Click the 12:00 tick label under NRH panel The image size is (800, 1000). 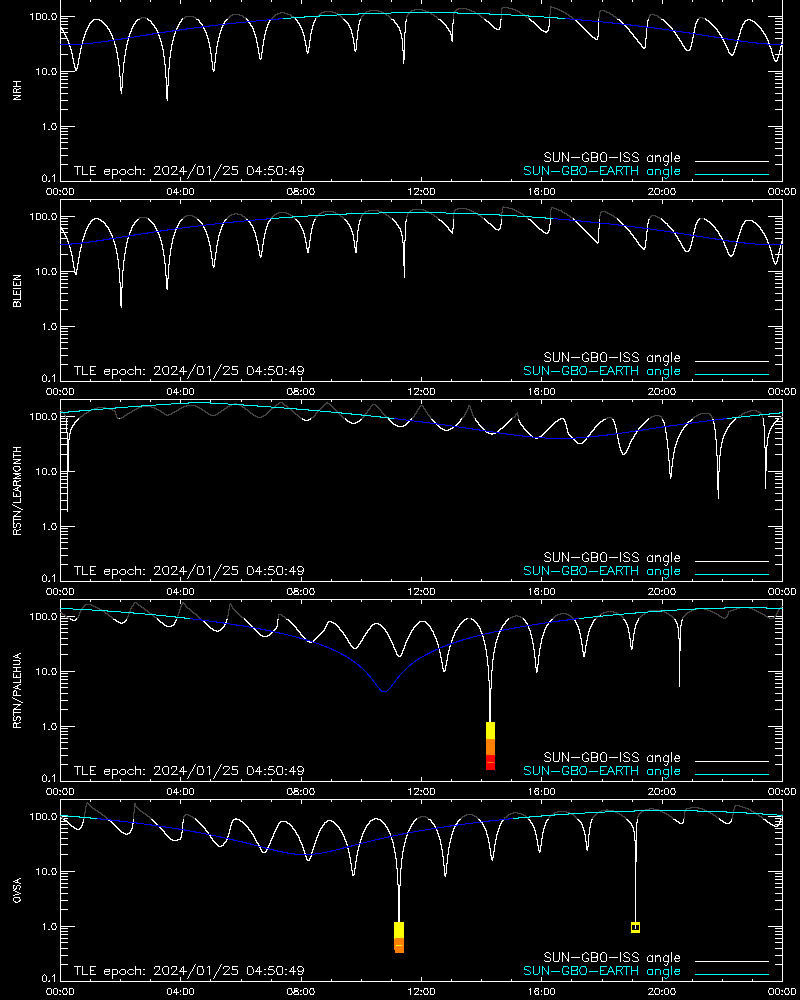pyautogui.click(x=421, y=191)
